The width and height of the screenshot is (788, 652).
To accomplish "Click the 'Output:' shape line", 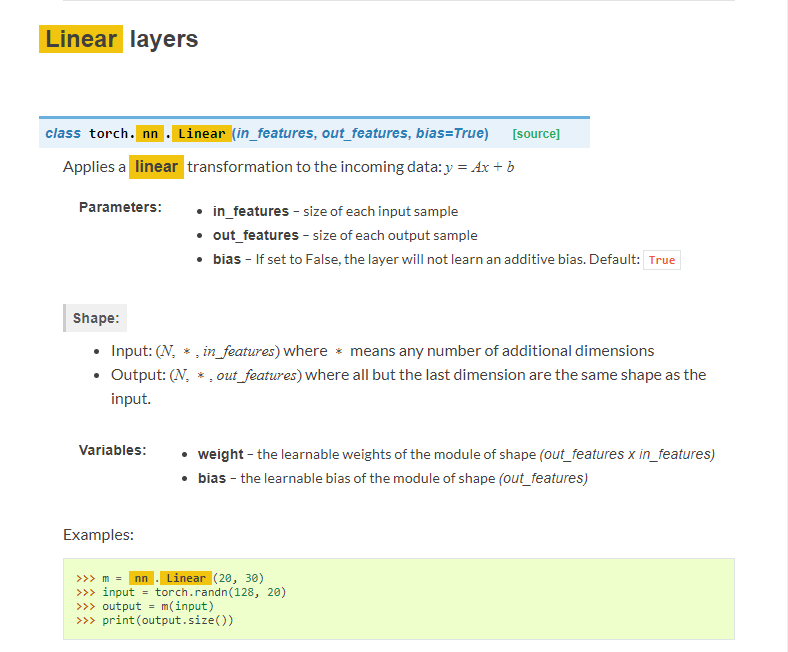I will click(409, 387).
